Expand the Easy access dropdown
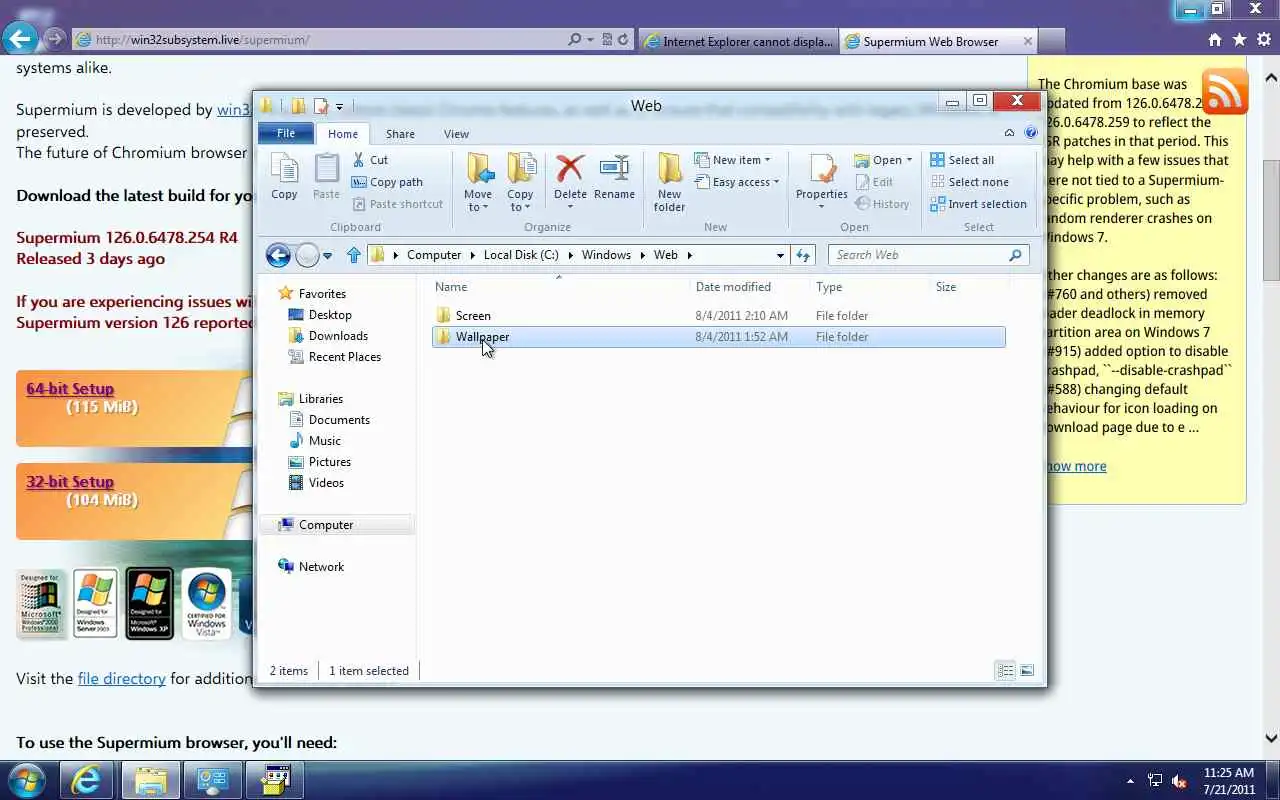This screenshot has width=1280, height=800. [x=736, y=182]
